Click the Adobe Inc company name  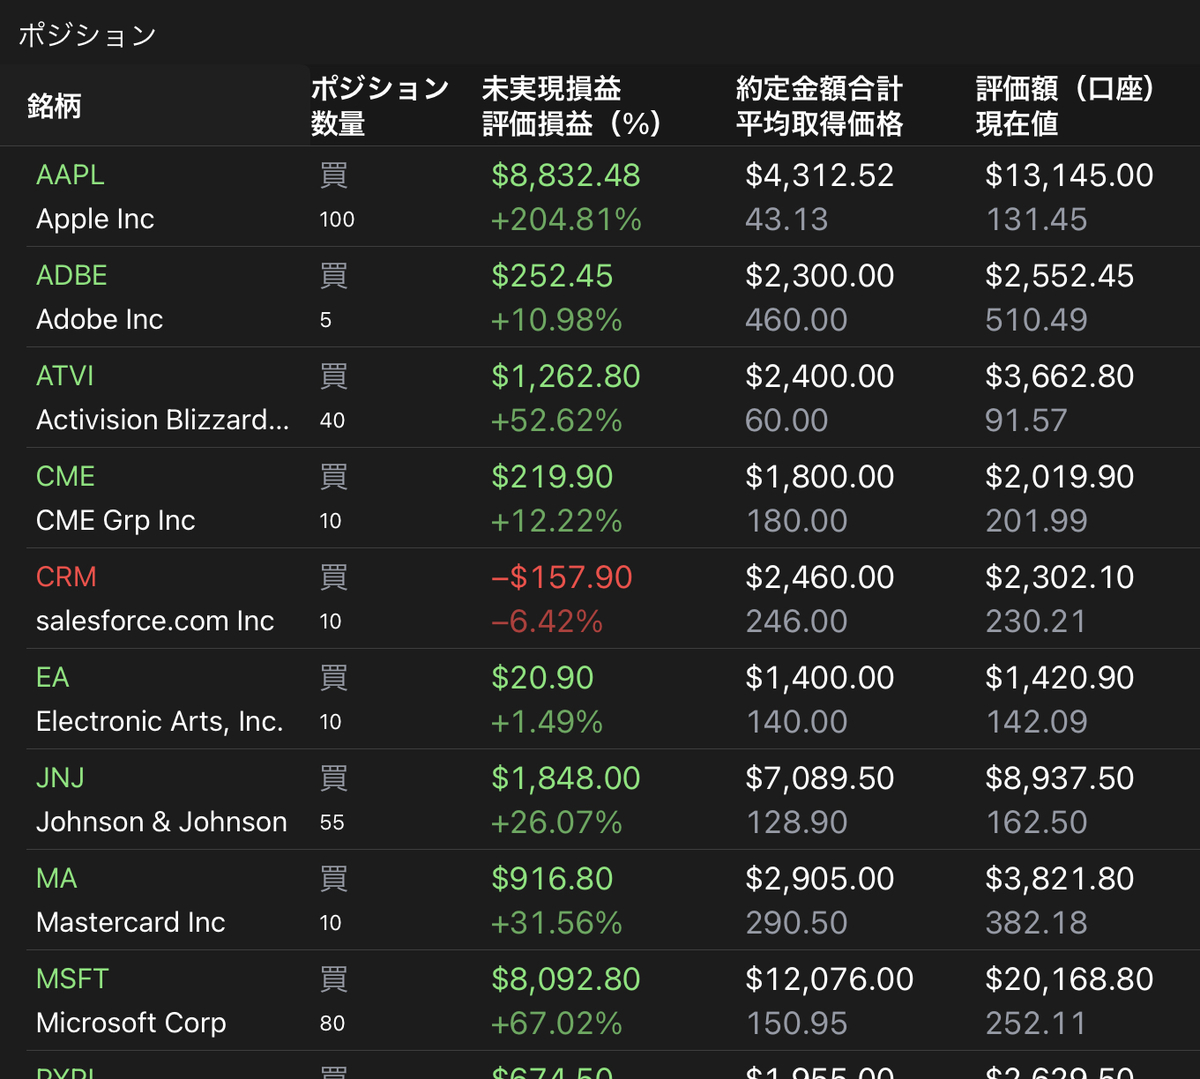99,319
